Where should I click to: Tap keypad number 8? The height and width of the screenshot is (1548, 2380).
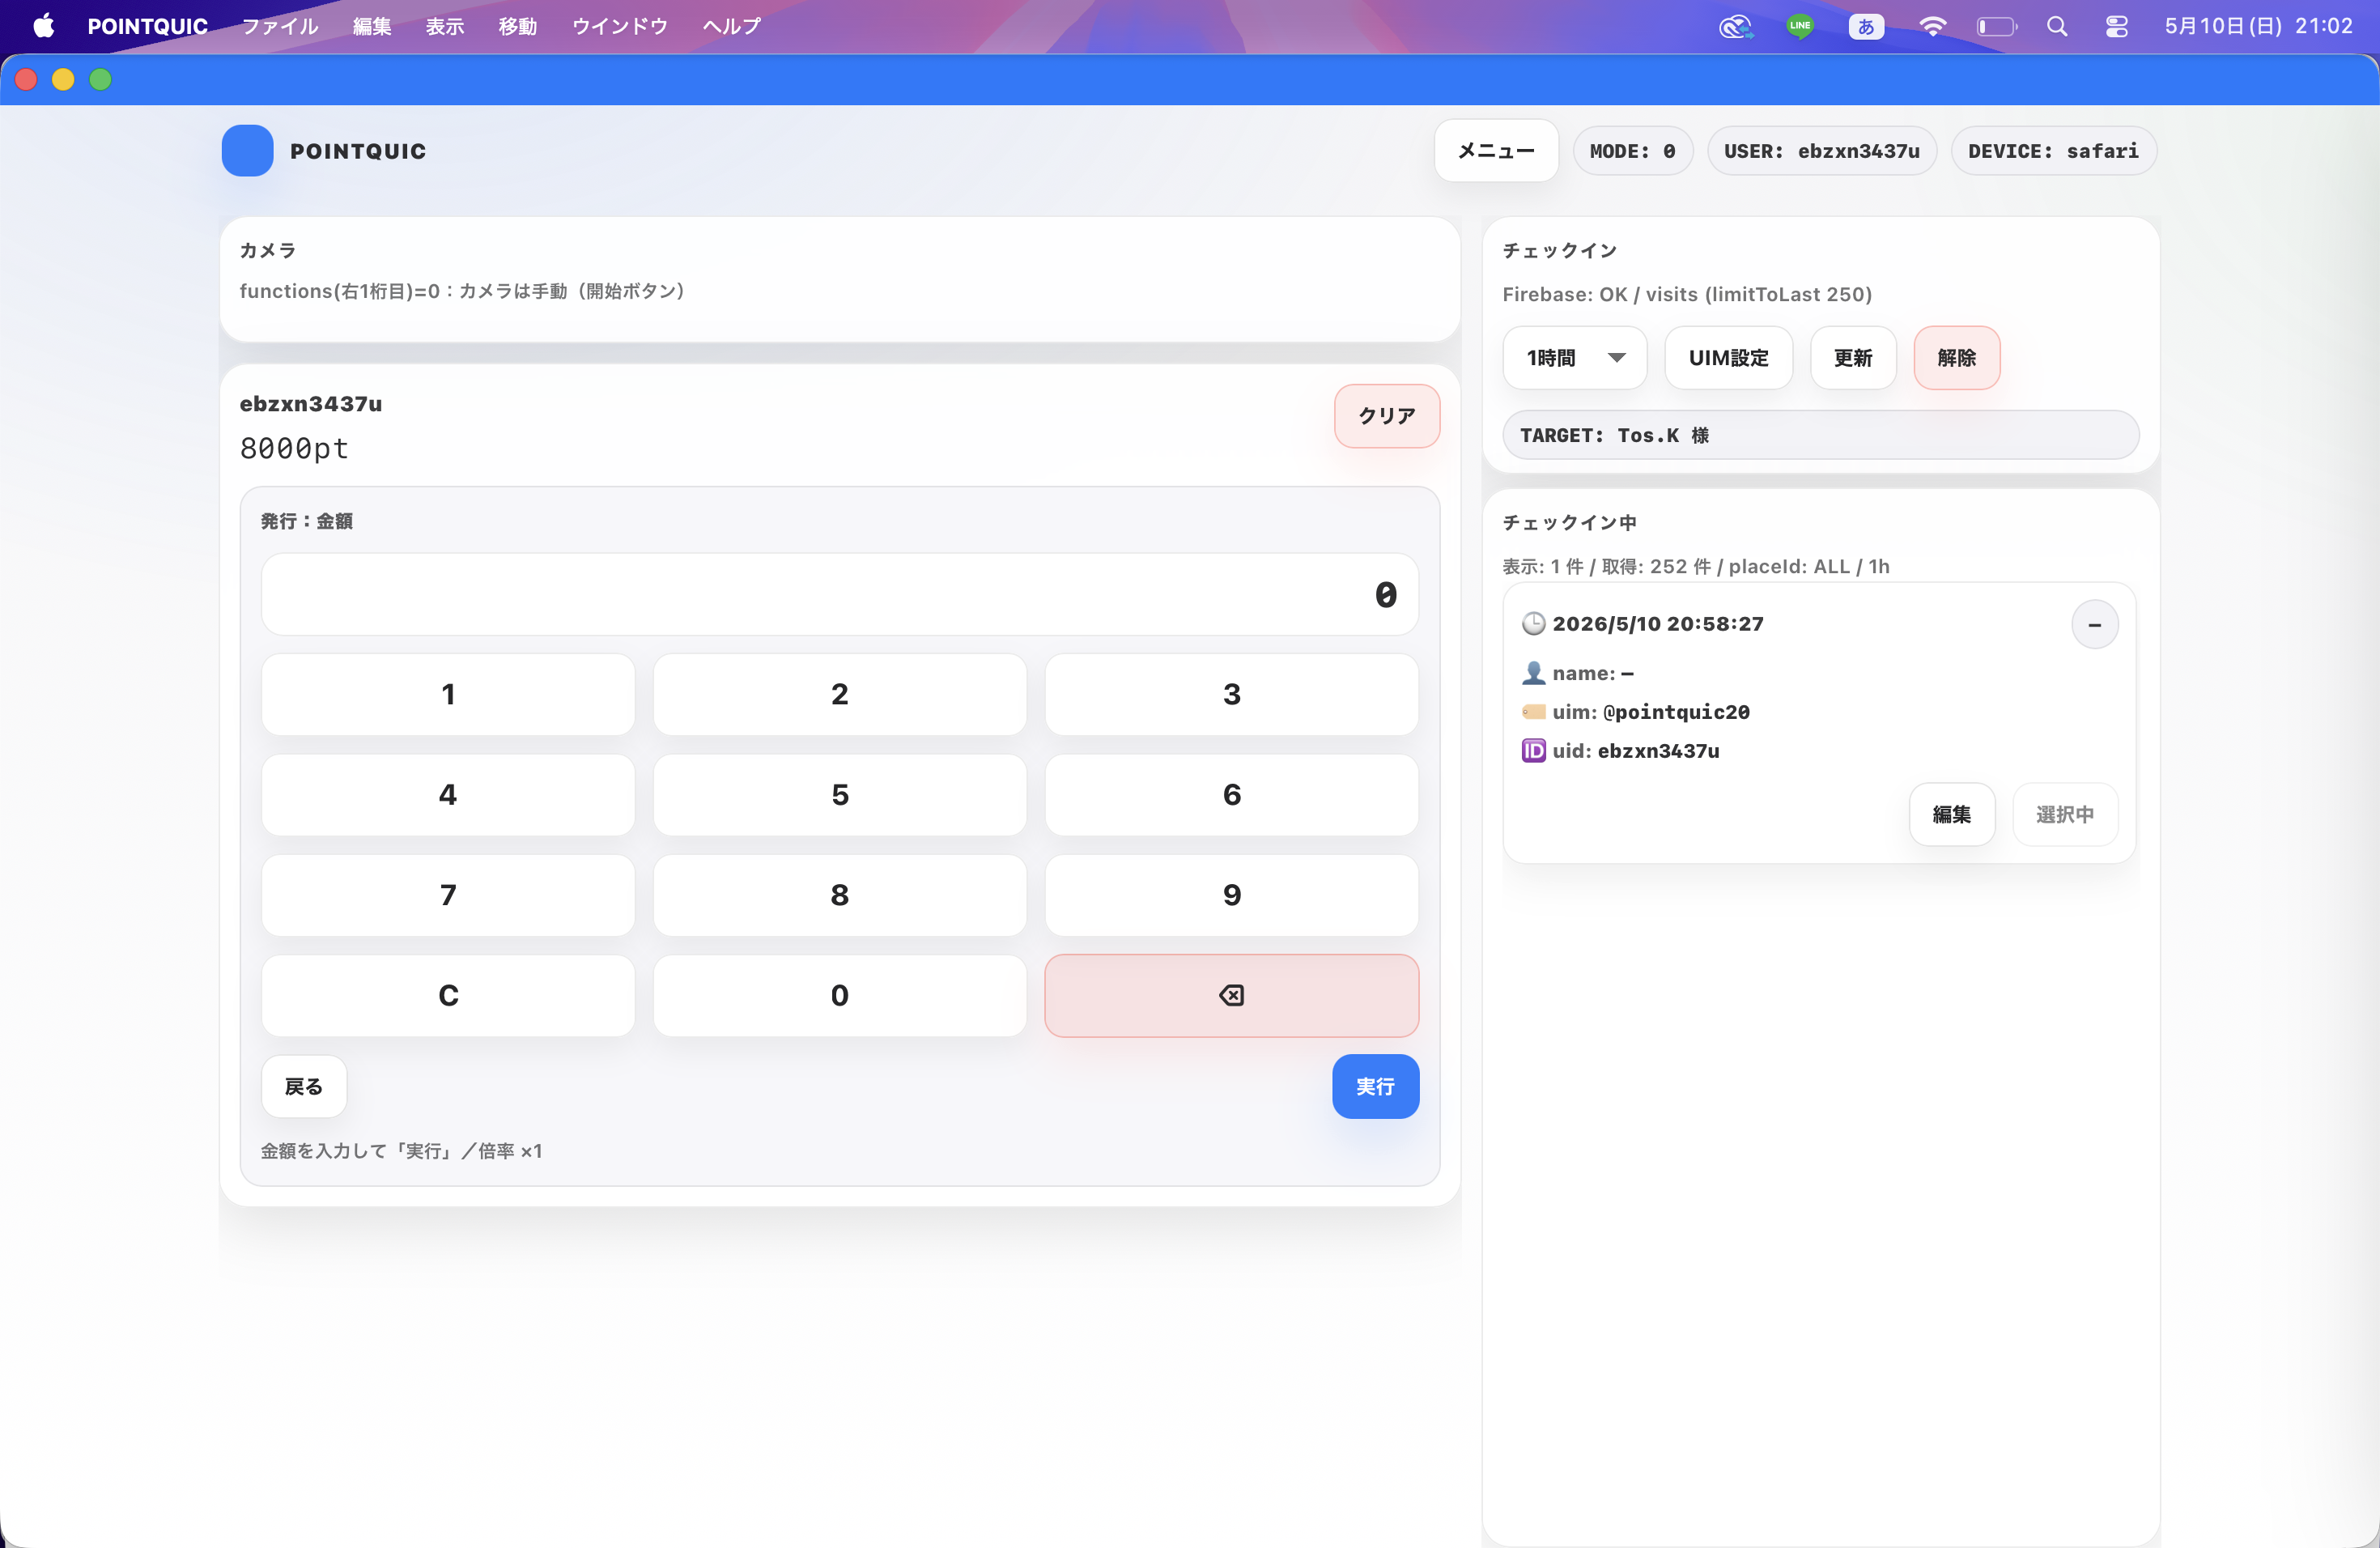(x=840, y=895)
